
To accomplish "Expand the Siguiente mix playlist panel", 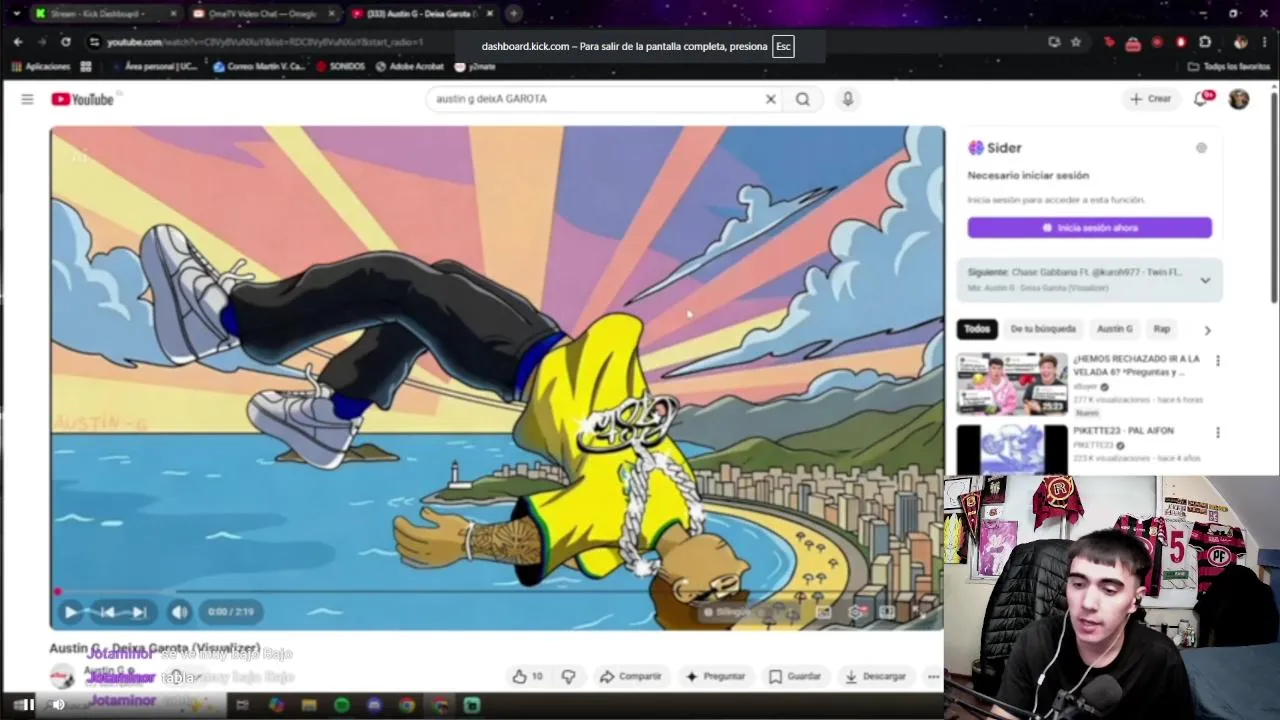I will 1205,280.
